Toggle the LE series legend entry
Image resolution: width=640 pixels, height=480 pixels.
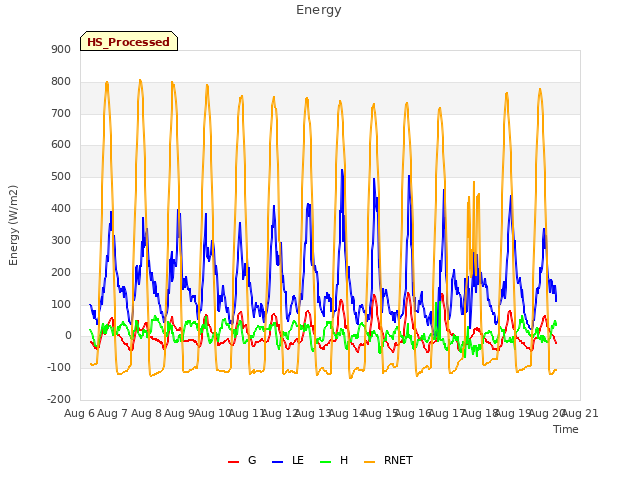click(288, 460)
